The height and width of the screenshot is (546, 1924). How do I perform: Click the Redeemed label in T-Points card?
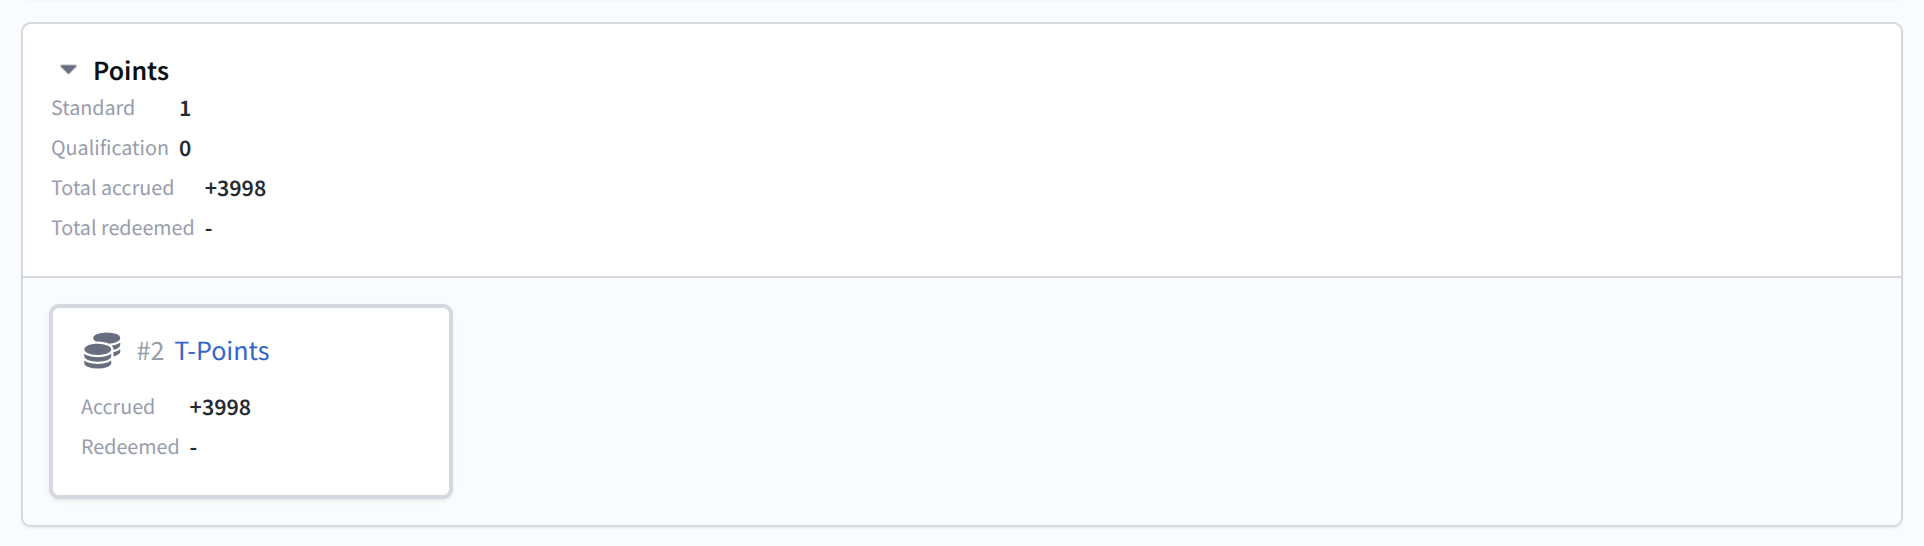point(130,447)
